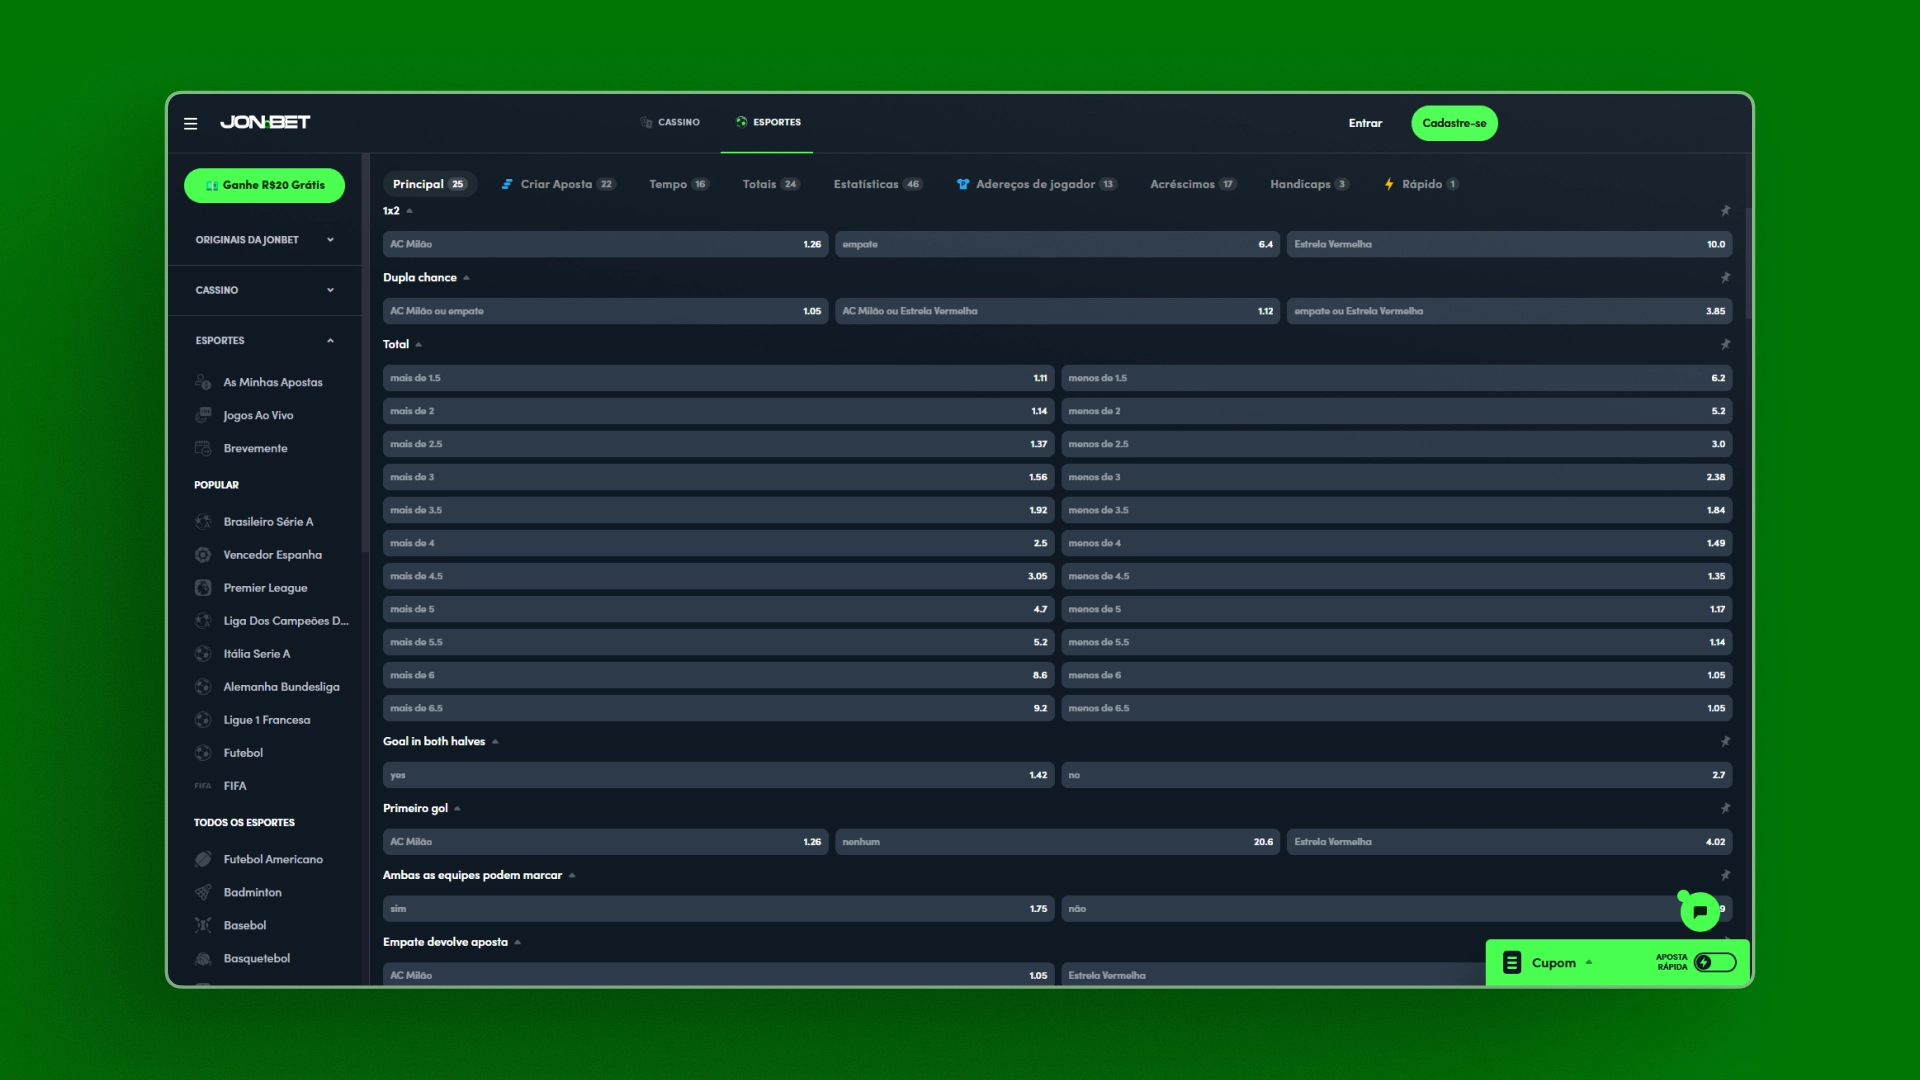Switch to the Totais tab
The image size is (1920, 1080).
(x=771, y=184)
